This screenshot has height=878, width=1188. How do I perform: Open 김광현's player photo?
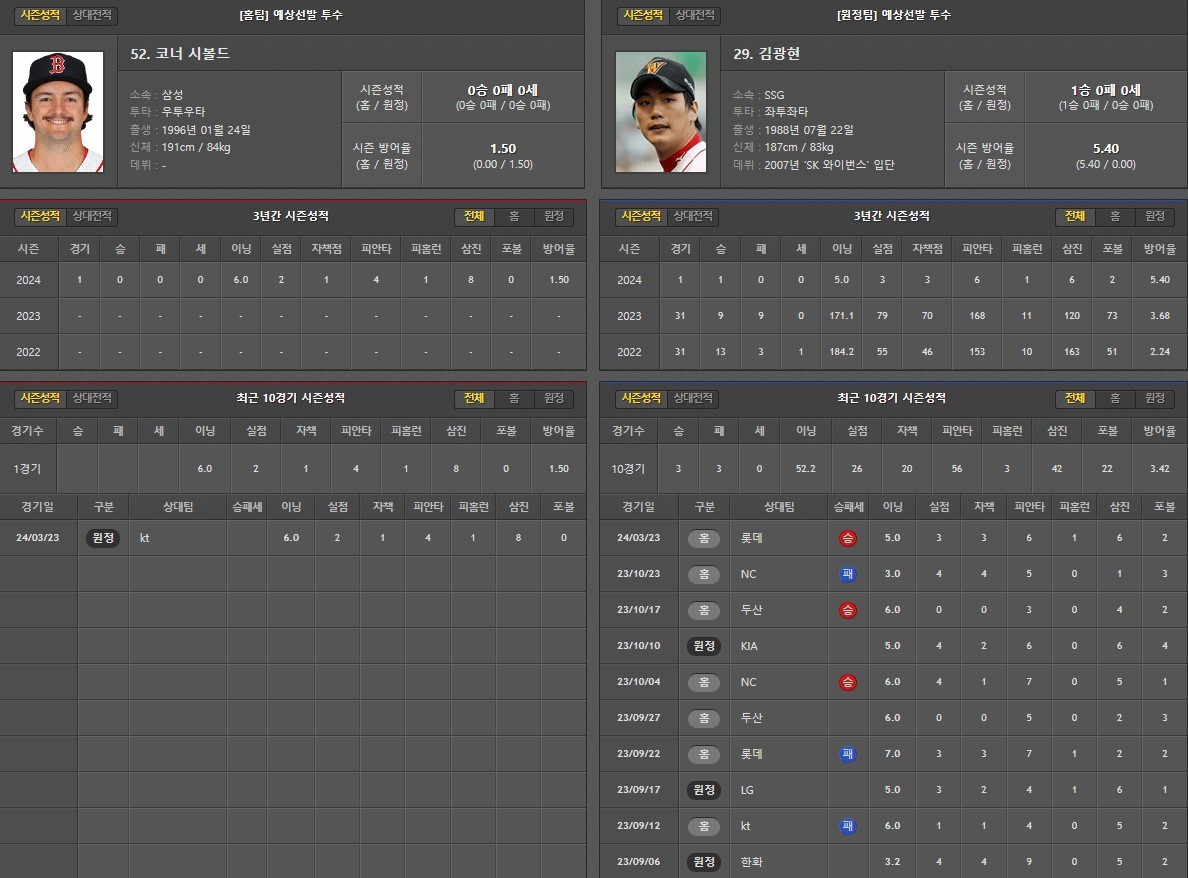[x=660, y=112]
